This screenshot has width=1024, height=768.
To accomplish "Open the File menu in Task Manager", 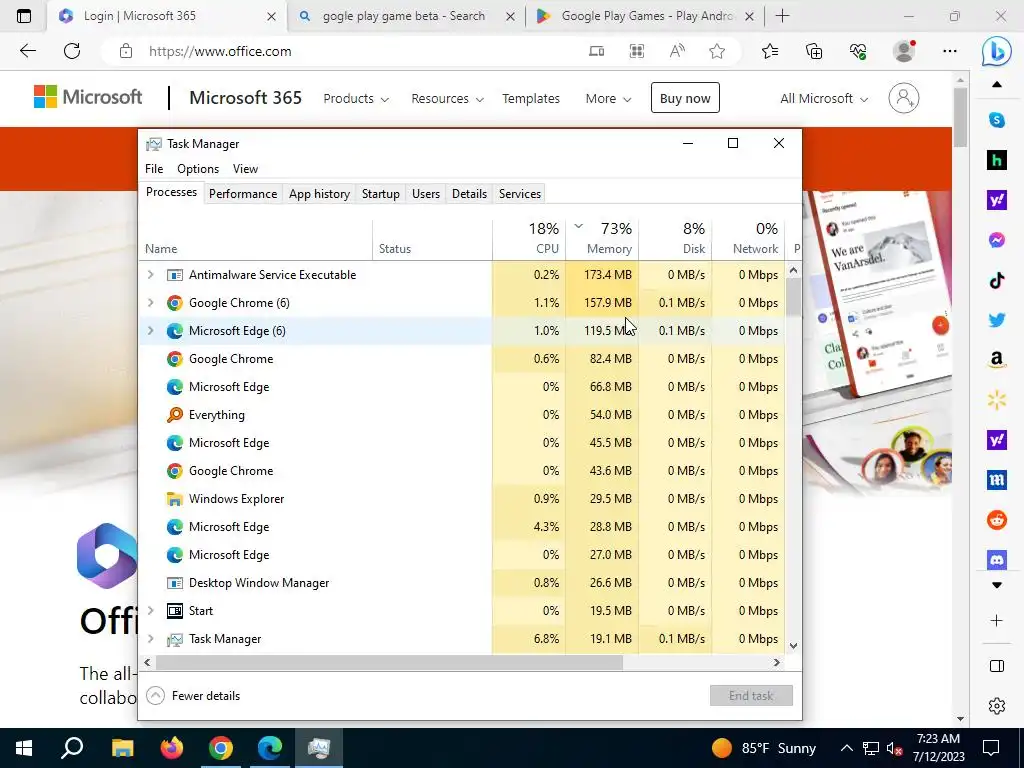I will point(154,168).
